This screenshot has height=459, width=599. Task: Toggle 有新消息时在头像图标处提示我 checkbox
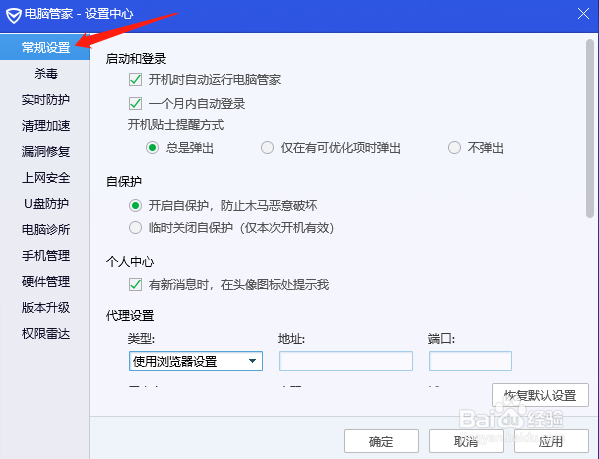click(136, 284)
